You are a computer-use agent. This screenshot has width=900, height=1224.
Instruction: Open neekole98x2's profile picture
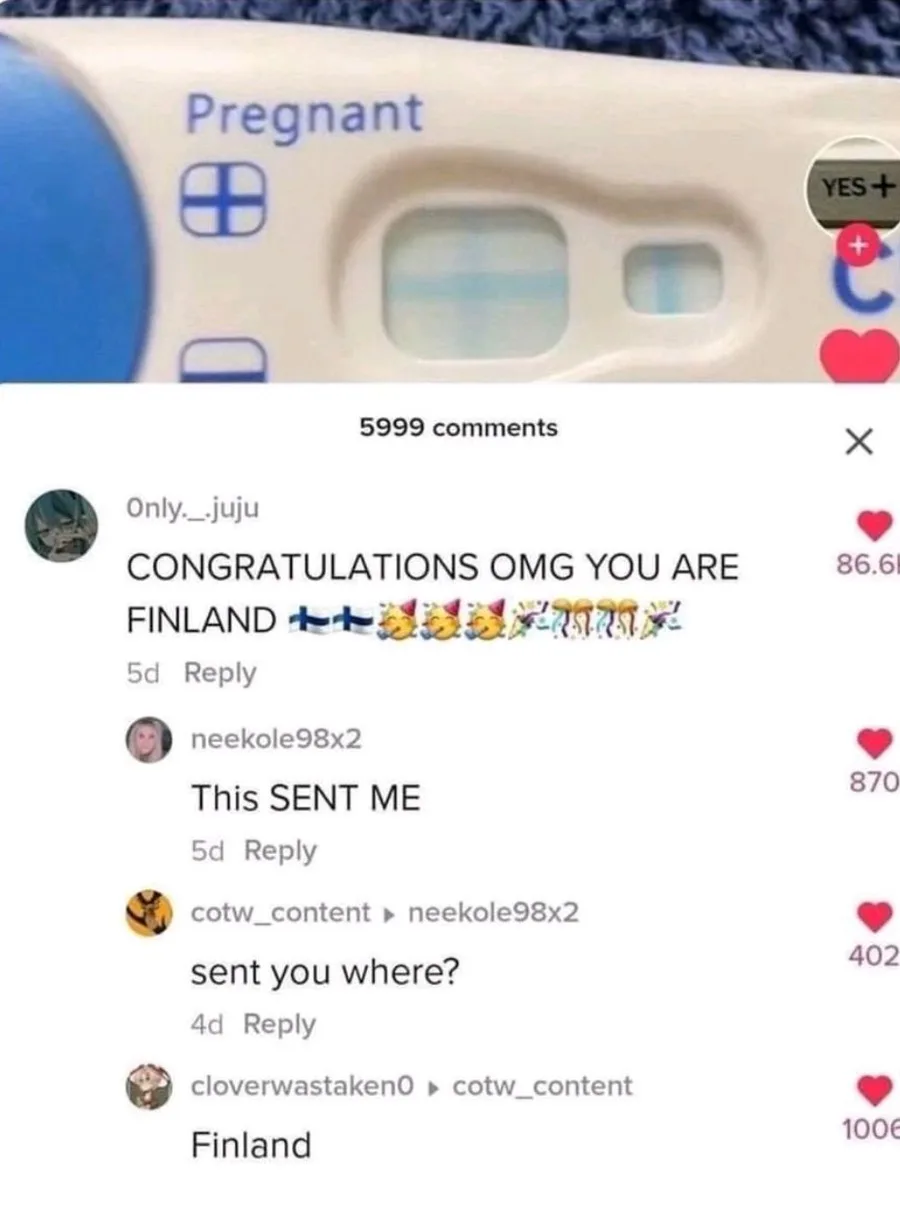148,740
